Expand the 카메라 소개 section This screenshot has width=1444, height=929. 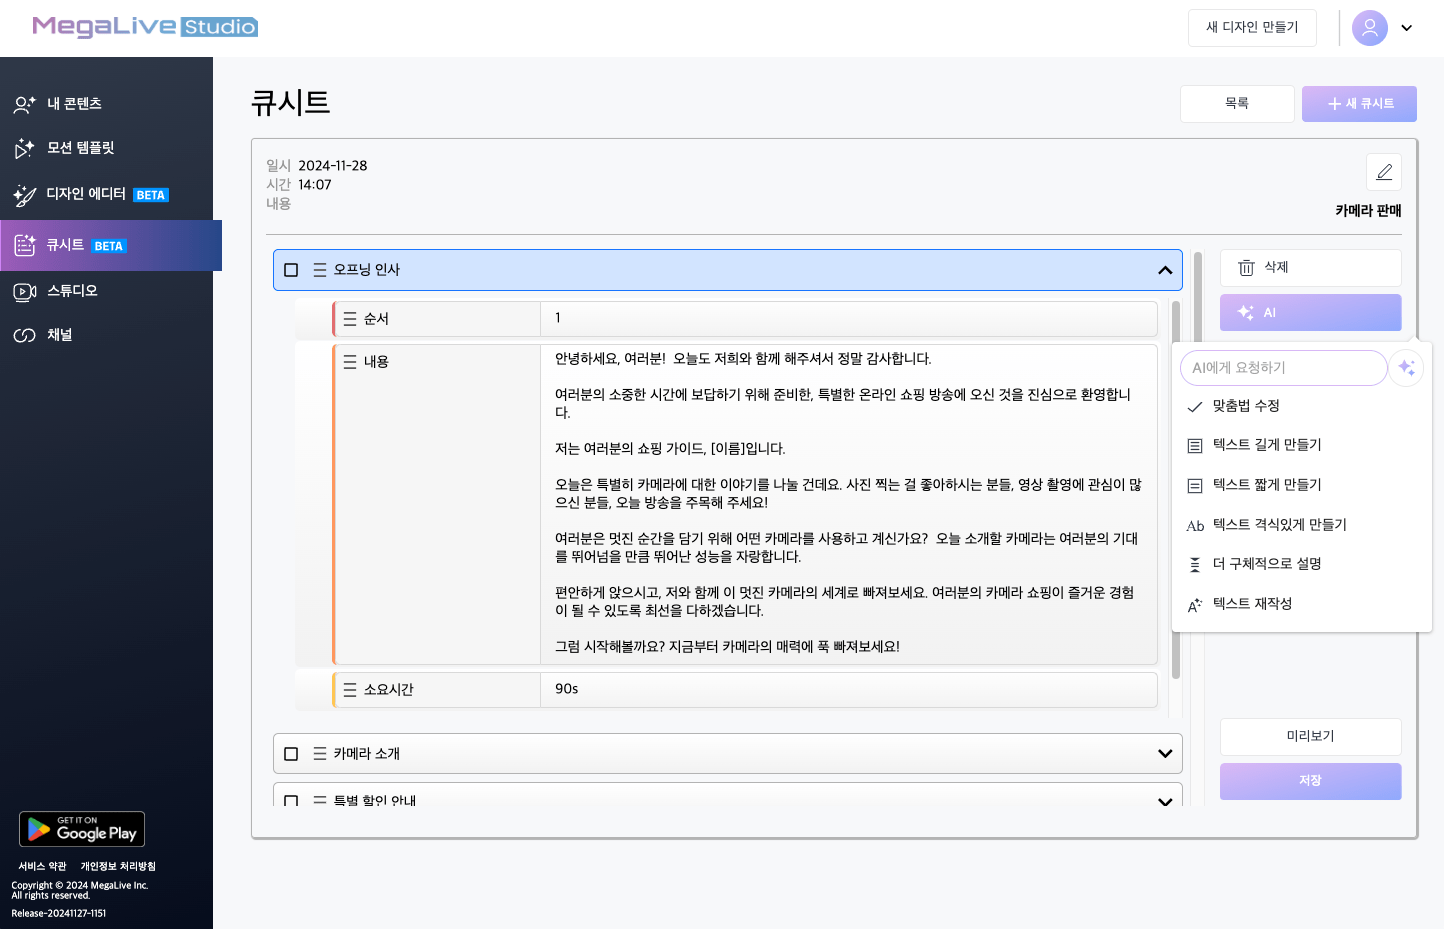coord(1164,754)
